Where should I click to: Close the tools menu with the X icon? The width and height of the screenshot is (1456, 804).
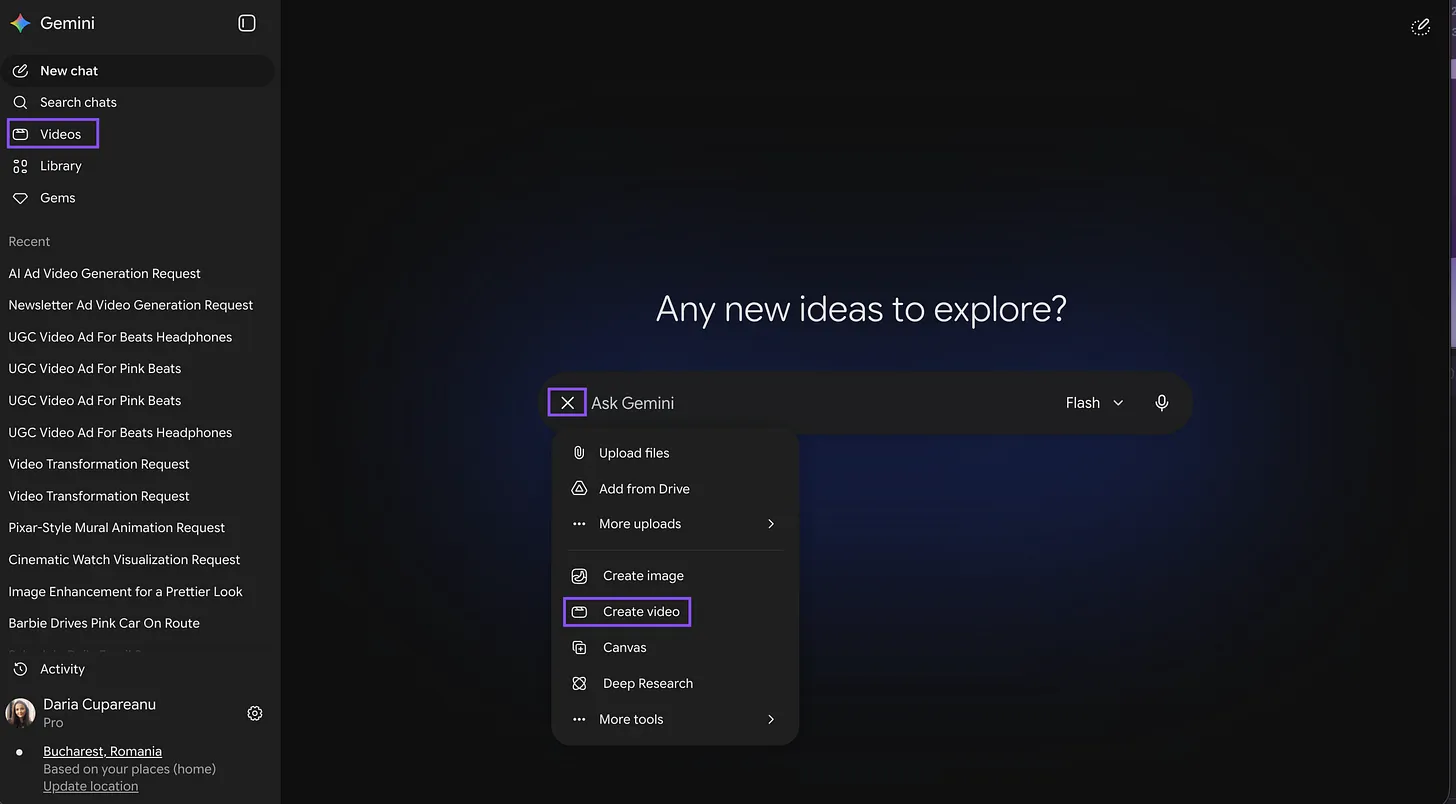pyautogui.click(x=567, y=403)
